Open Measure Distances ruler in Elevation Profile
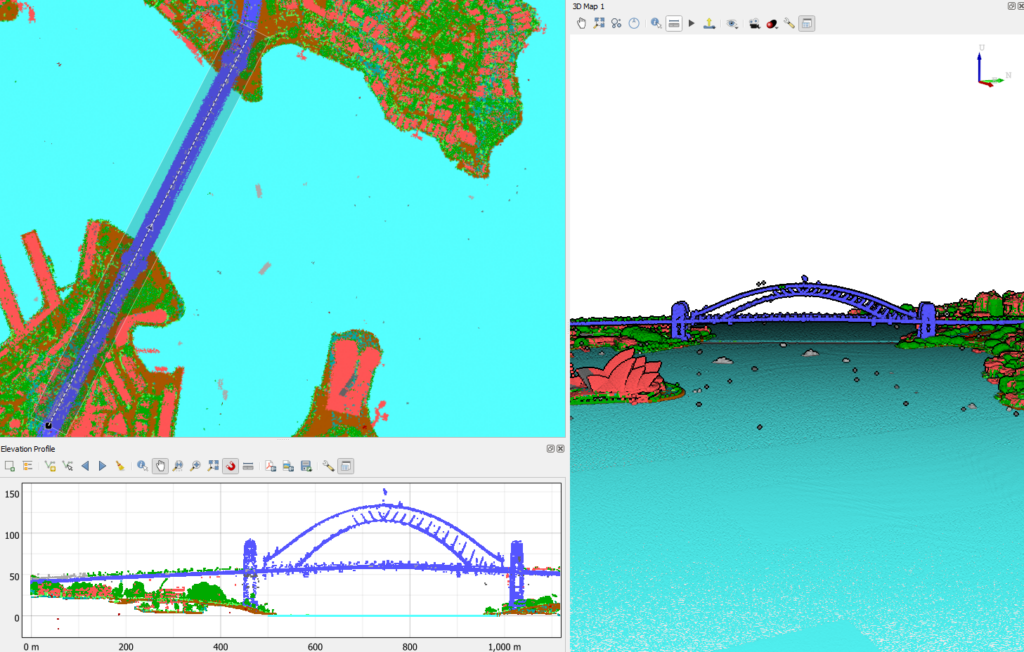 click(x=248, y=466)
